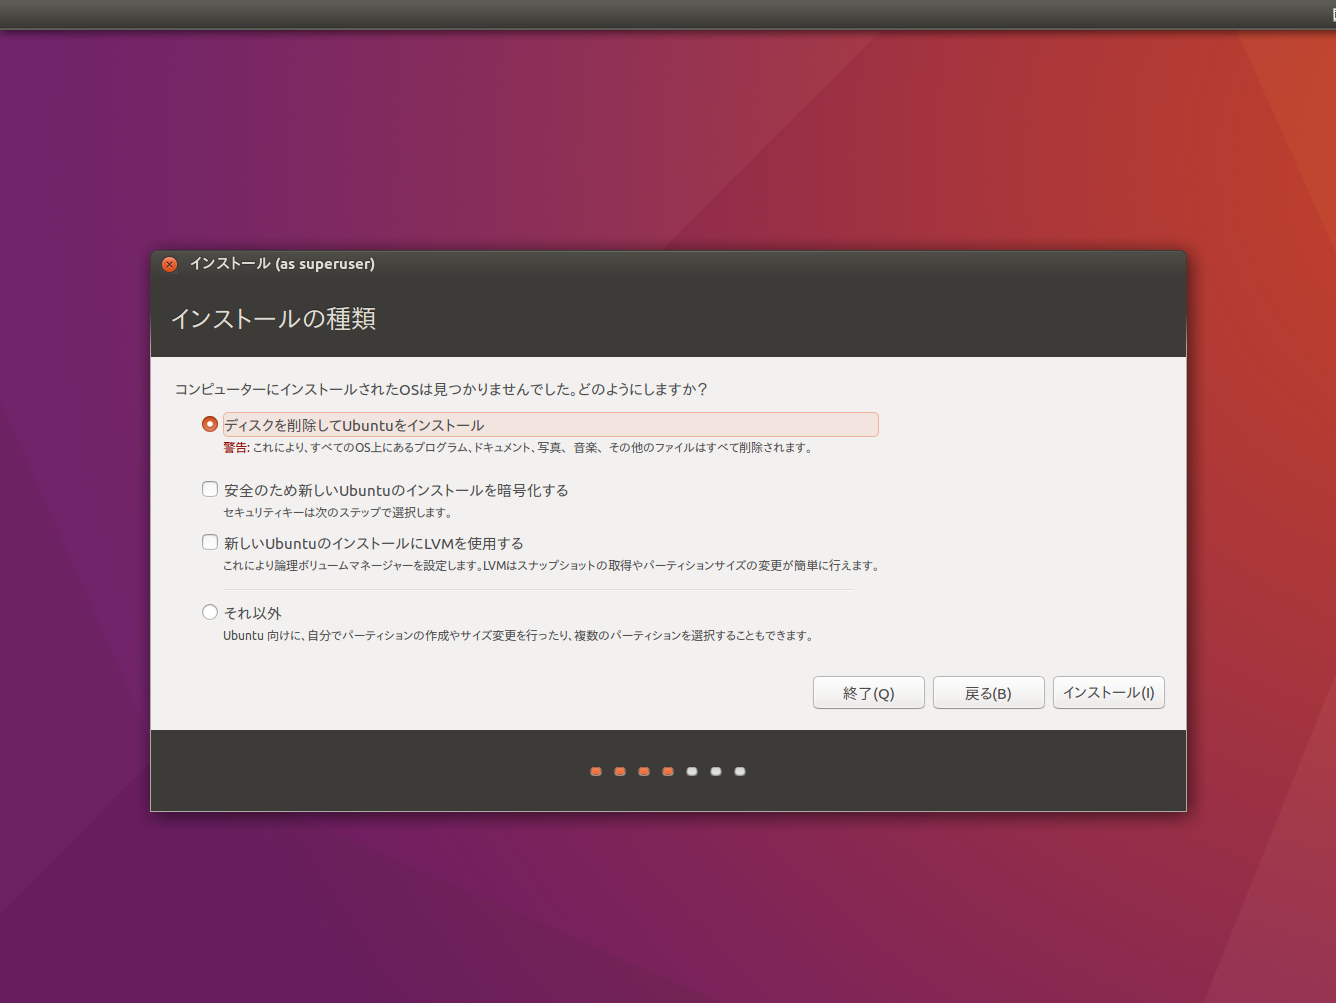Click the 終了(Q) quit button
This screenshot has height=1003, width=1336.
[x=868, y=693]
